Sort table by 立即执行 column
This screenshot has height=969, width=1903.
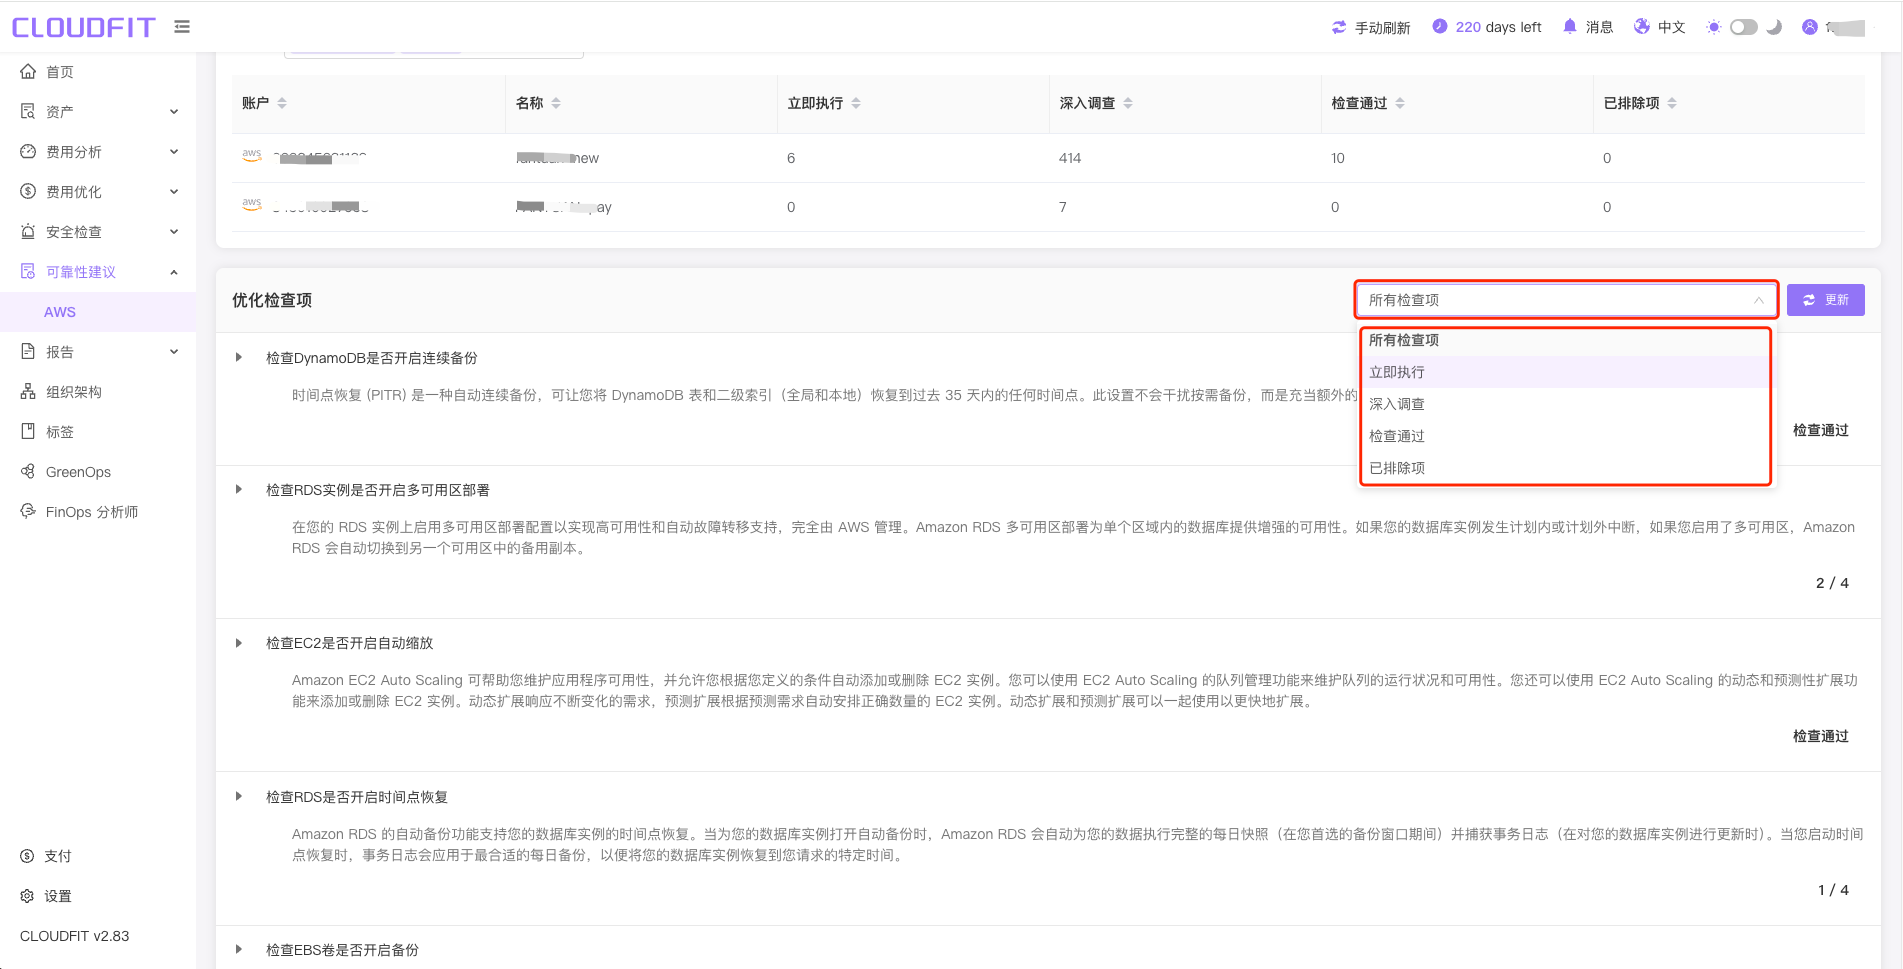click(x=856, y=103)
